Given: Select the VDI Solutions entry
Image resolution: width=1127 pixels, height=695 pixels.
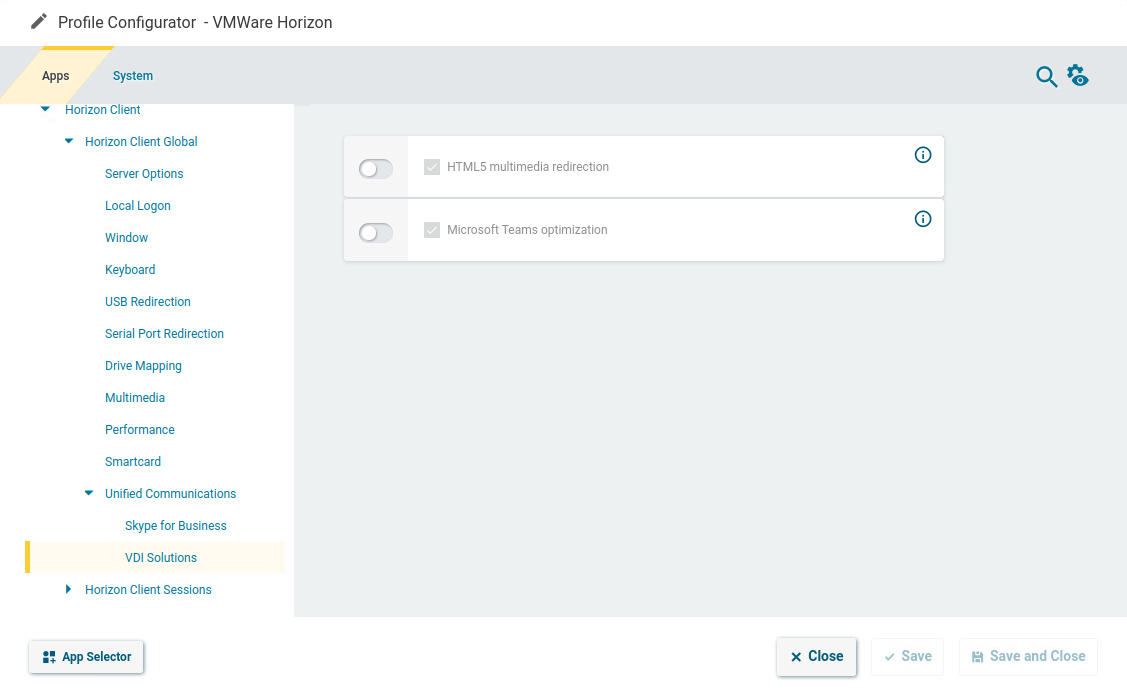Looking at the screenshot, I should click(x=155, y=557).
